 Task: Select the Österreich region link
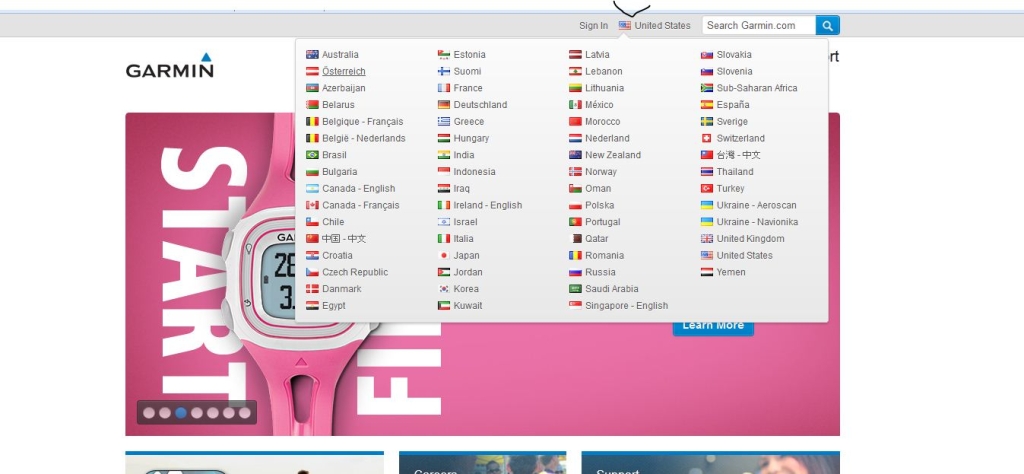[x=344, y=72]
